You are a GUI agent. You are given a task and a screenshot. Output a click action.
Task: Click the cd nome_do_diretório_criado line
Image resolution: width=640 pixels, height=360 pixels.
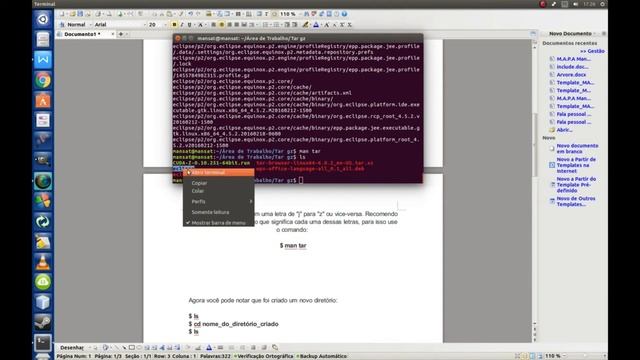(233, 324)
